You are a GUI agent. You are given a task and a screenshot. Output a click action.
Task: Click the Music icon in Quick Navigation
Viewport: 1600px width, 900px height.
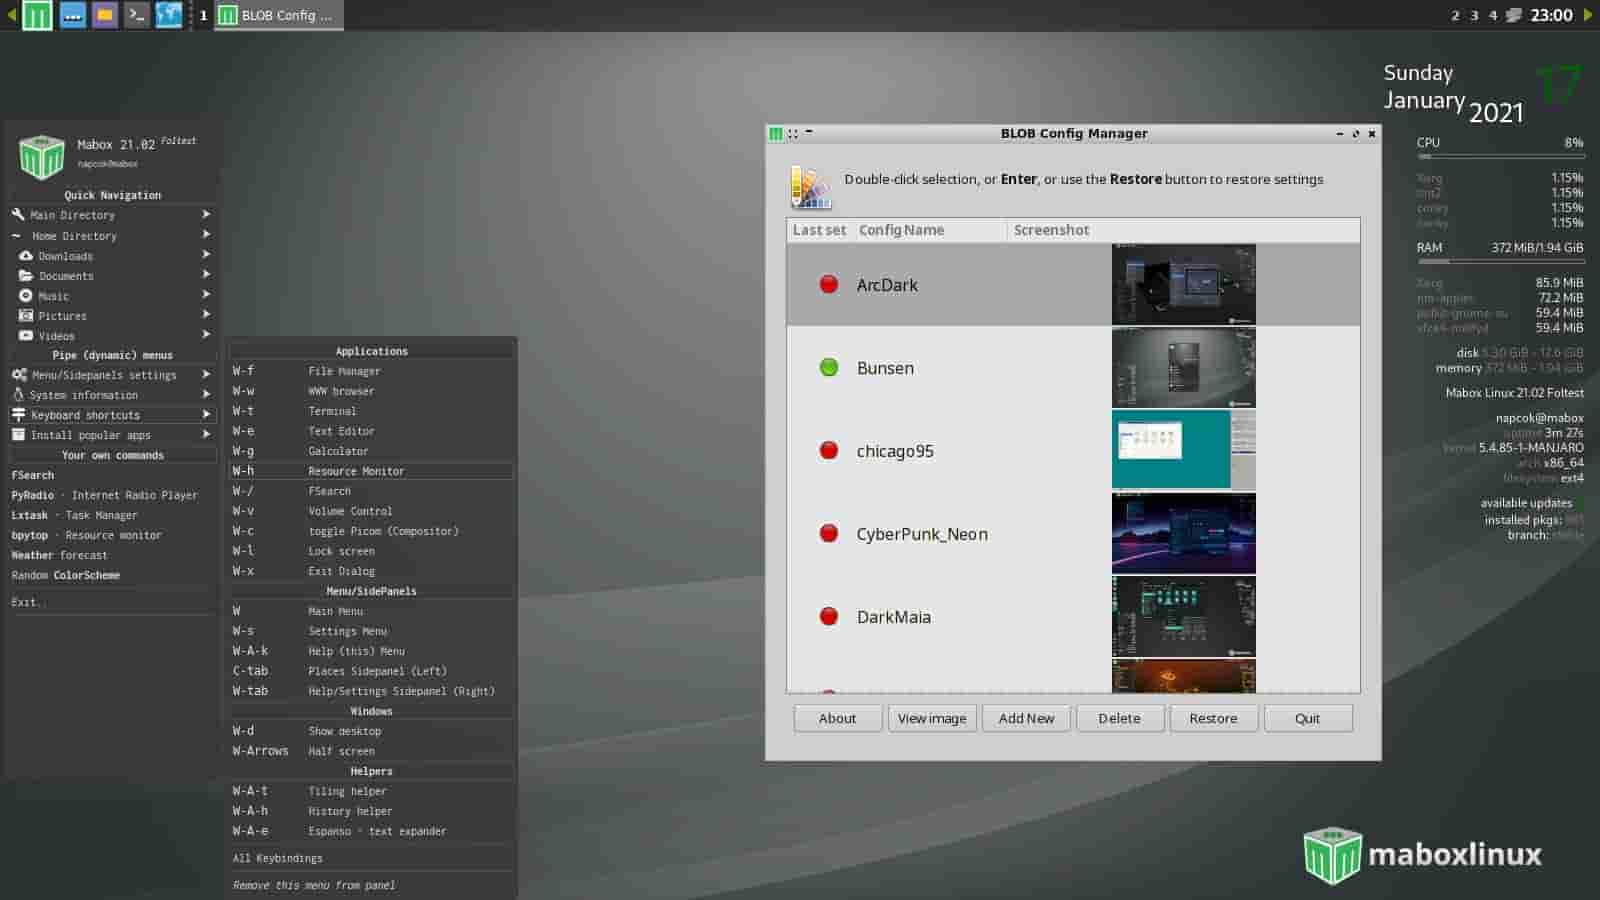(26, 296)
